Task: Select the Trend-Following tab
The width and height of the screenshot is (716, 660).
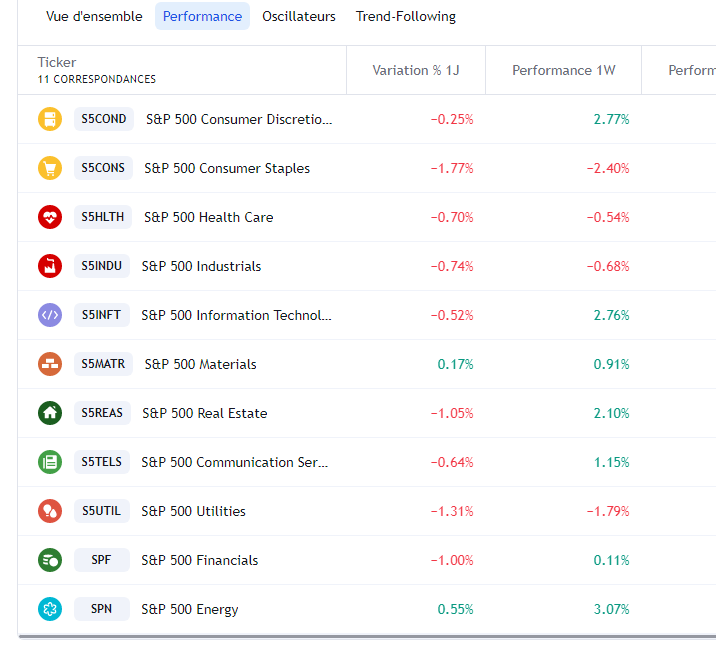Action: [x=406, y=16]
